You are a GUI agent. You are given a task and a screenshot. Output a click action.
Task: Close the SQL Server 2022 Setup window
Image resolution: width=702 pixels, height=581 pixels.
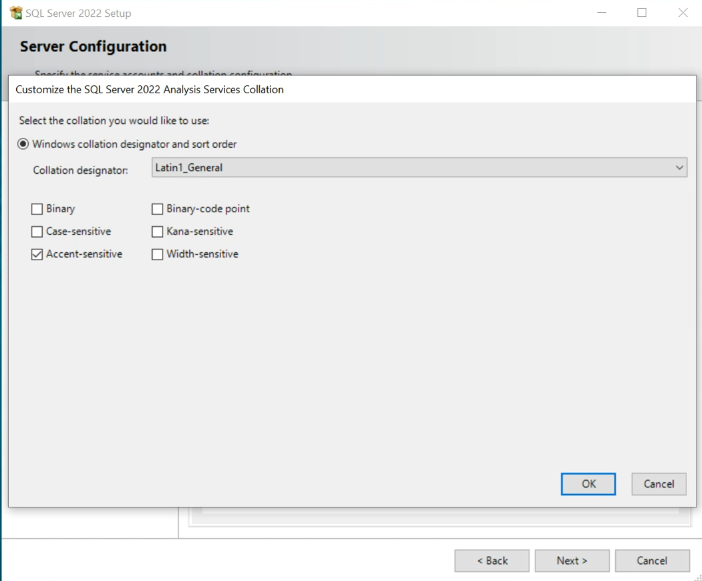[683, 13]
